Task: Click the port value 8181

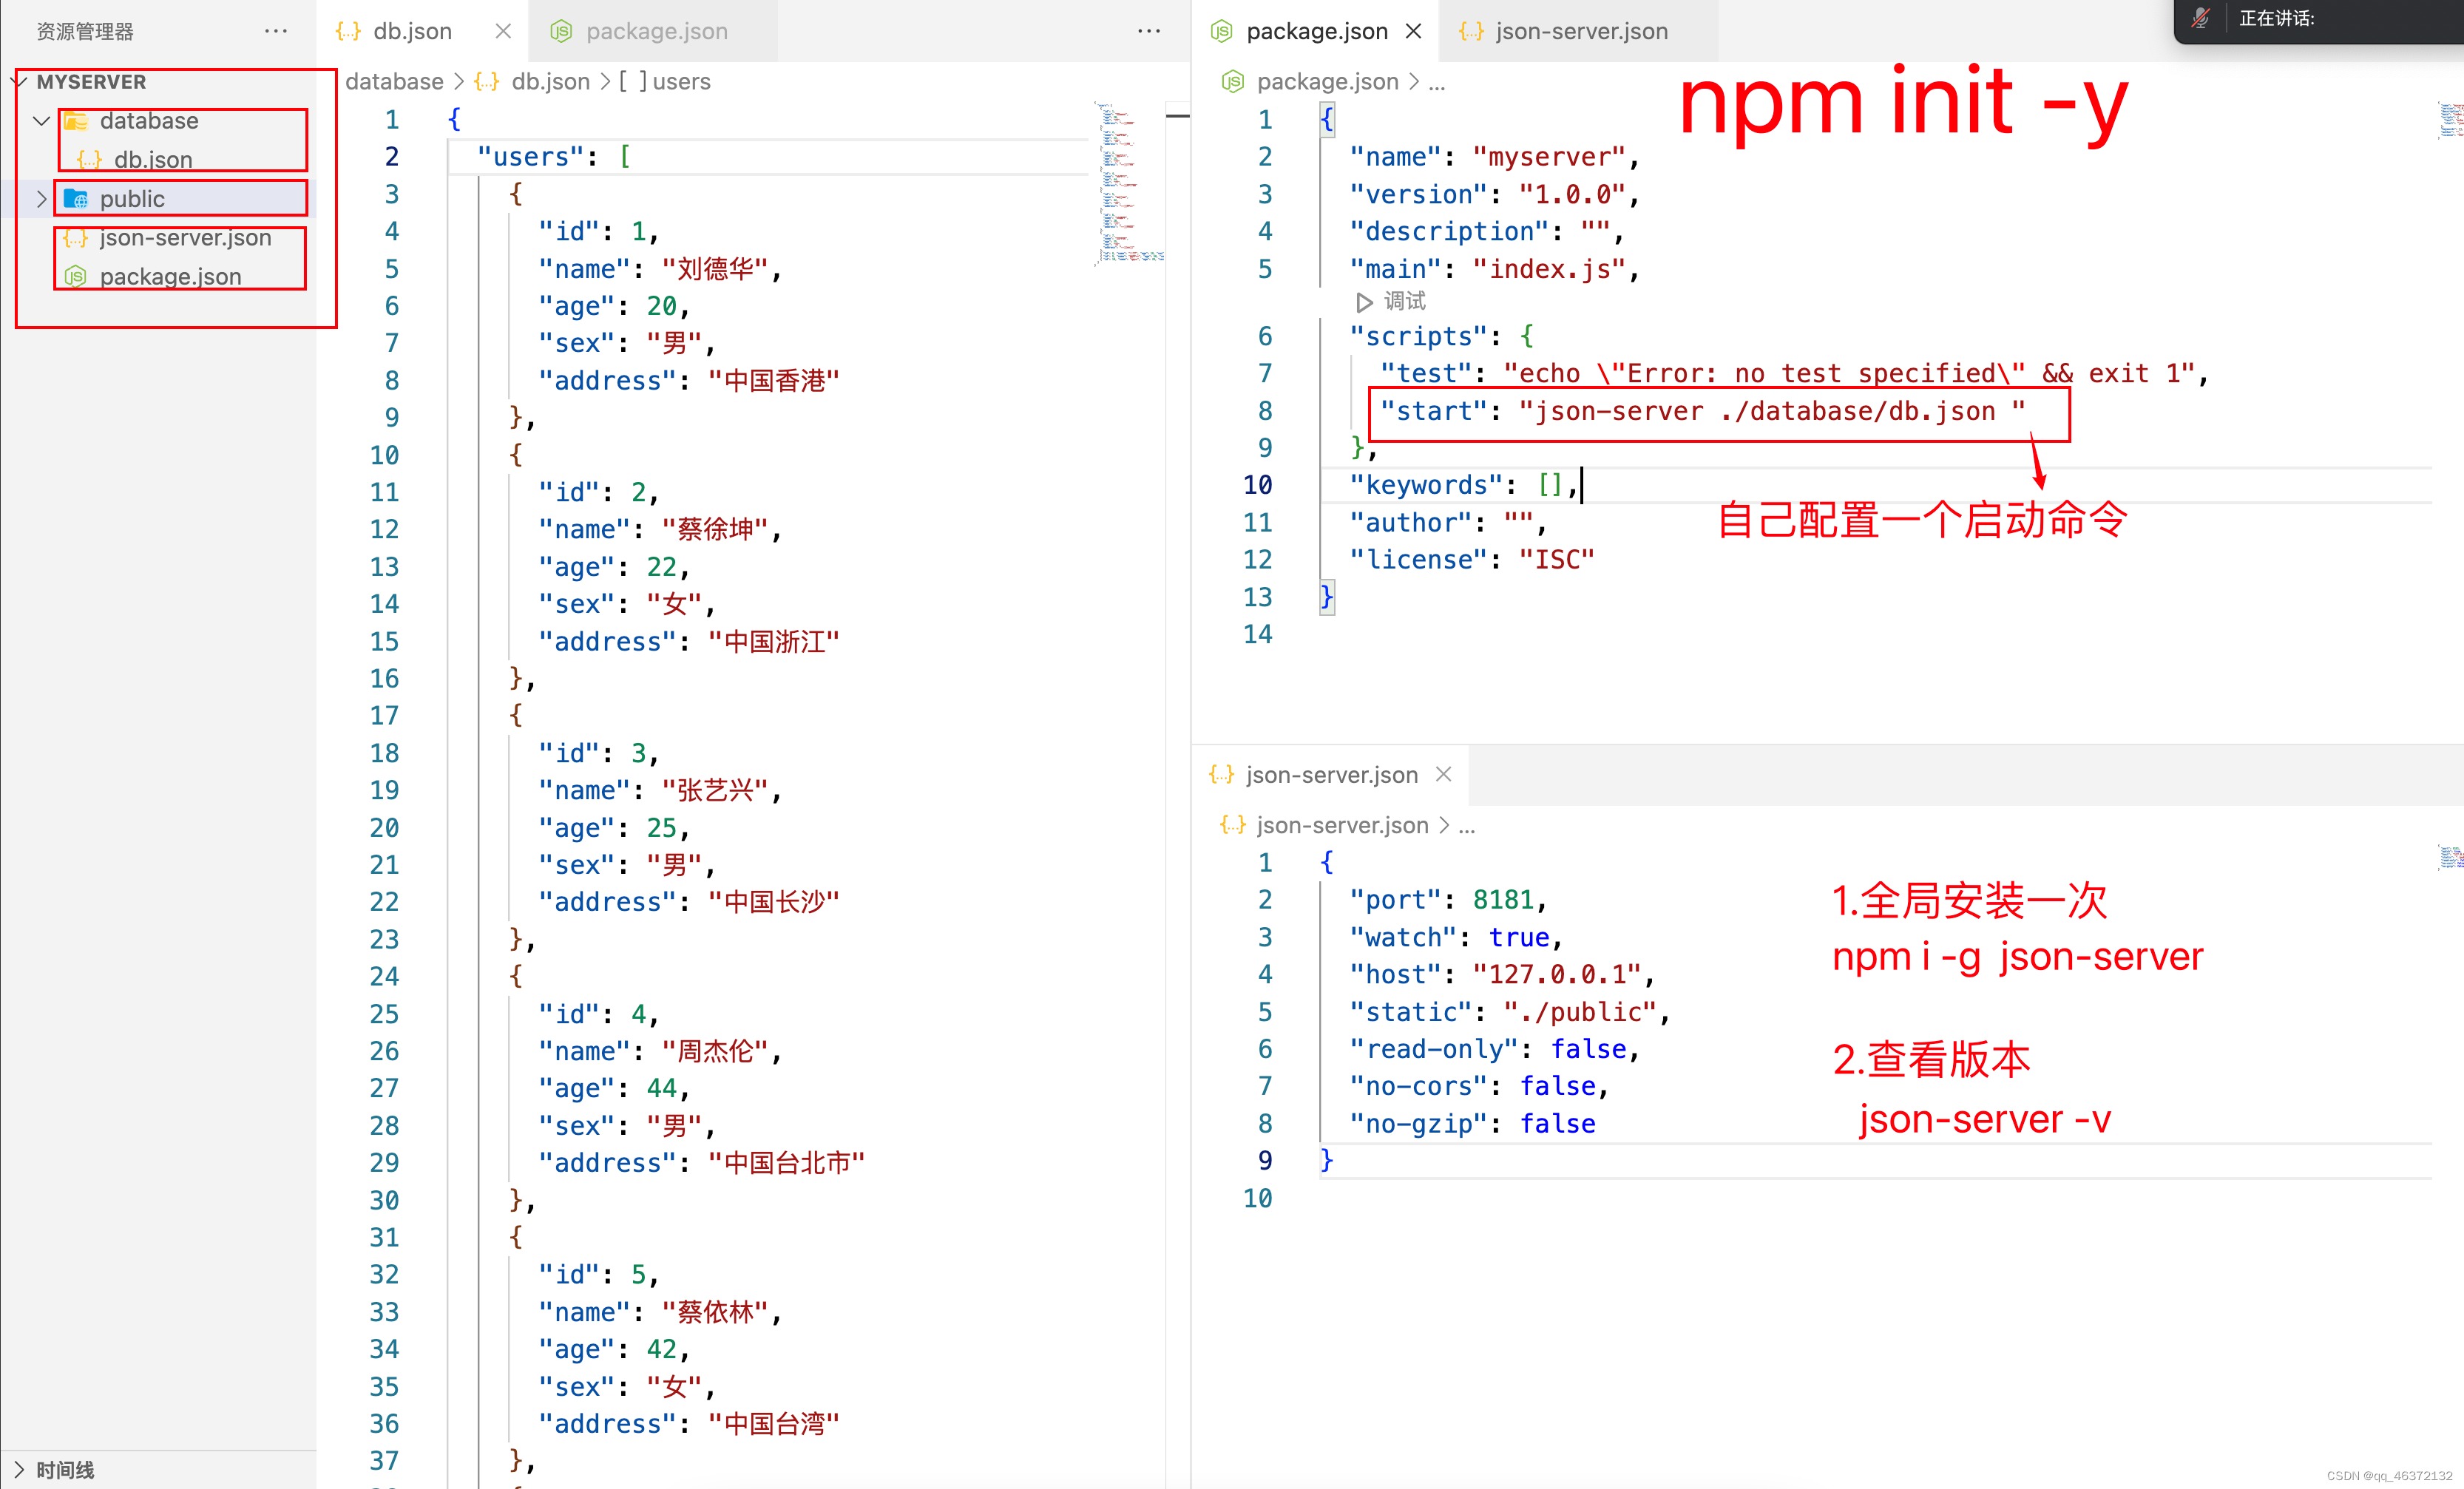Action: pyautogui.click(x=1503, y=900)
